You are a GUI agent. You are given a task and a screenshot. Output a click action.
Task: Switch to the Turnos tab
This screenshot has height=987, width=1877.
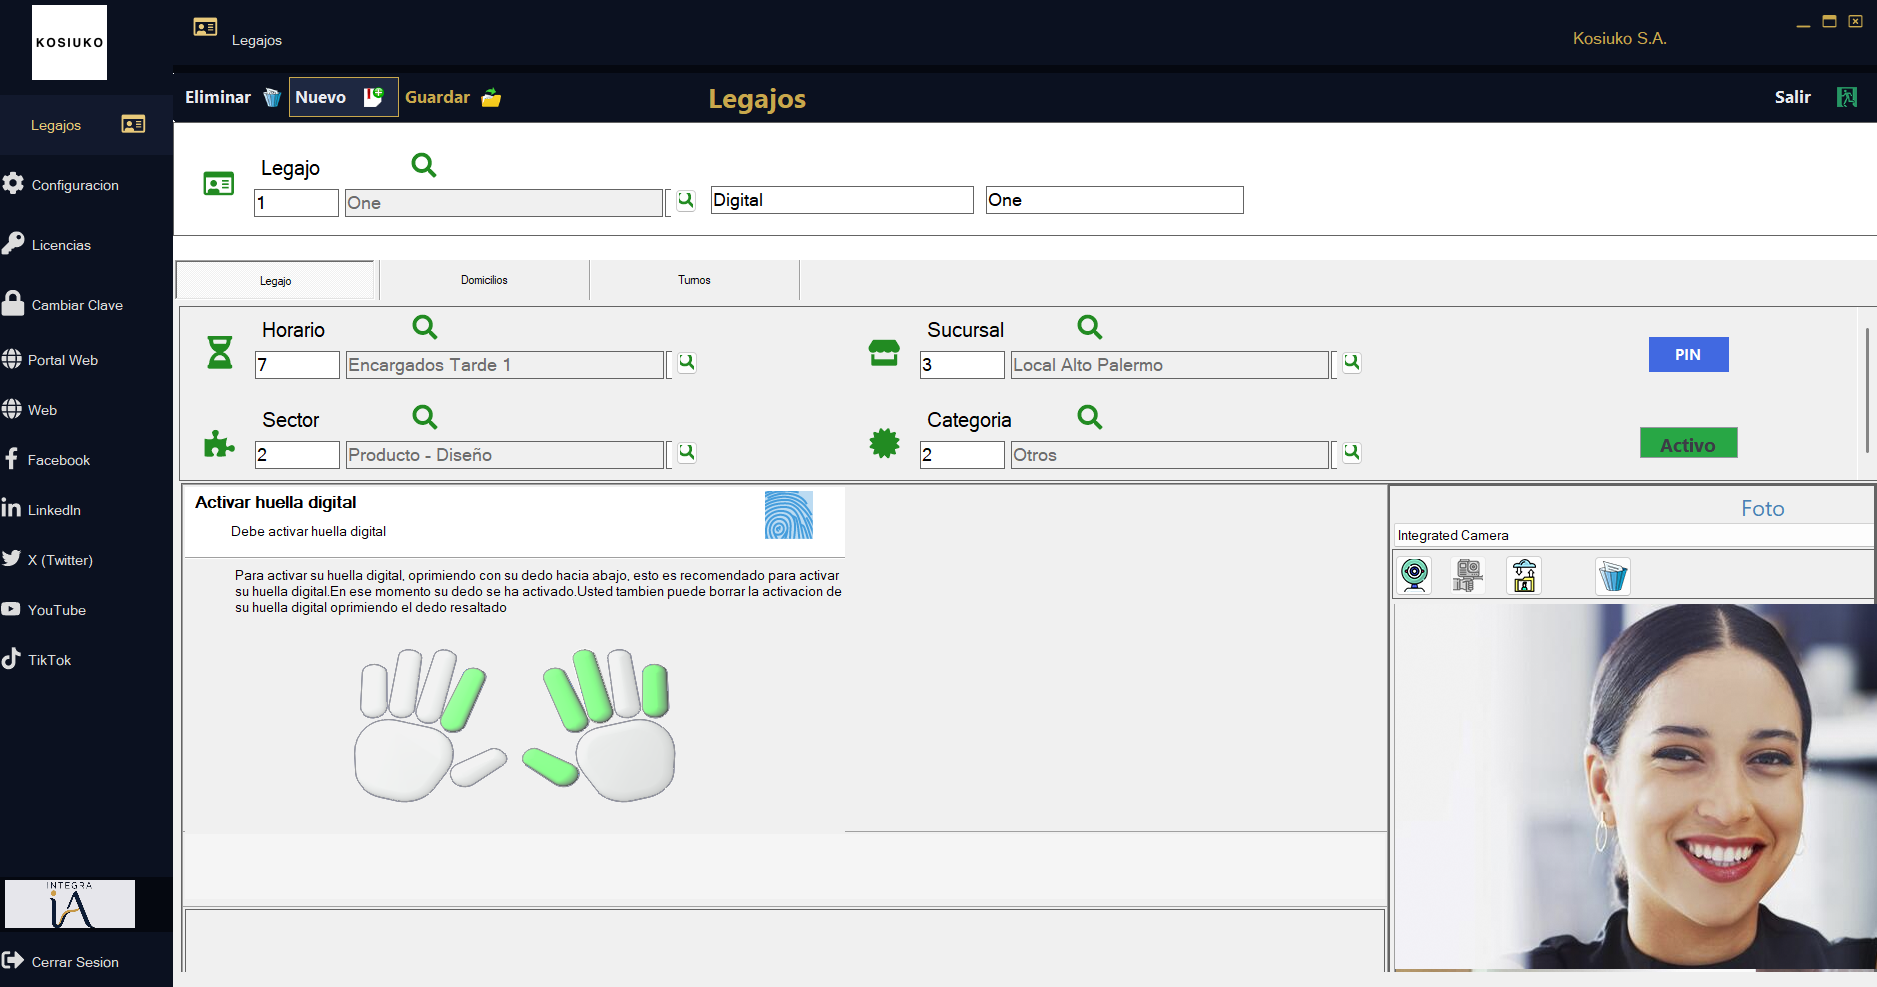694,280
